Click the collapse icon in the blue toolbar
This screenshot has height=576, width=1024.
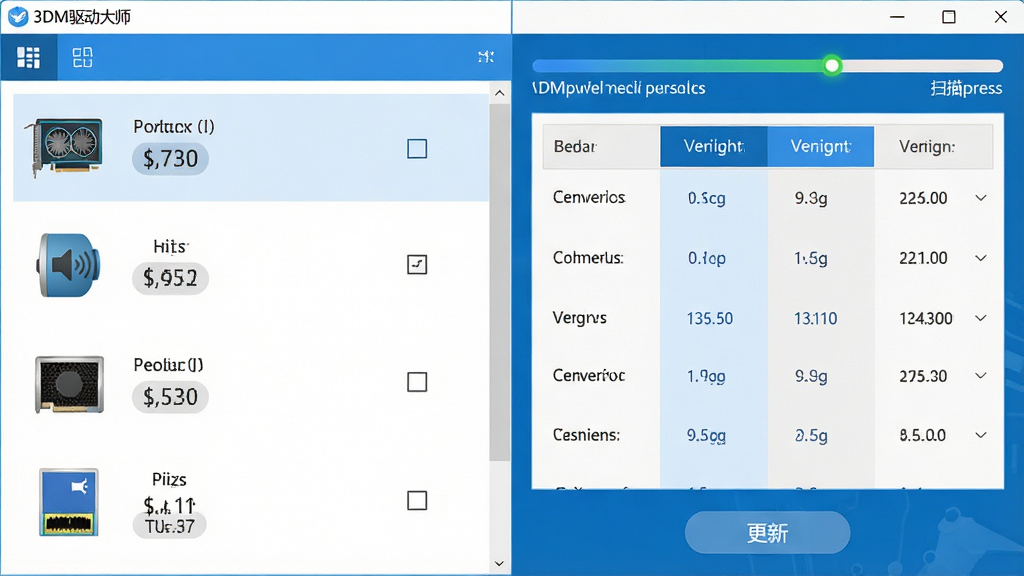click(485, 57)
